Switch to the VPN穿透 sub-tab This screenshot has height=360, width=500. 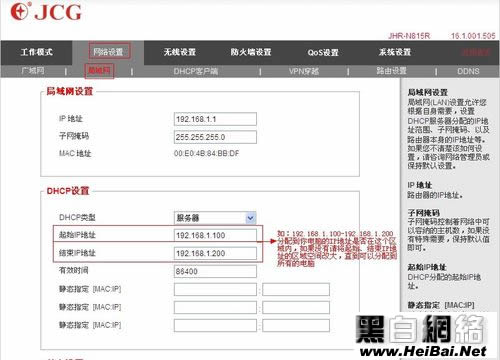304,71
